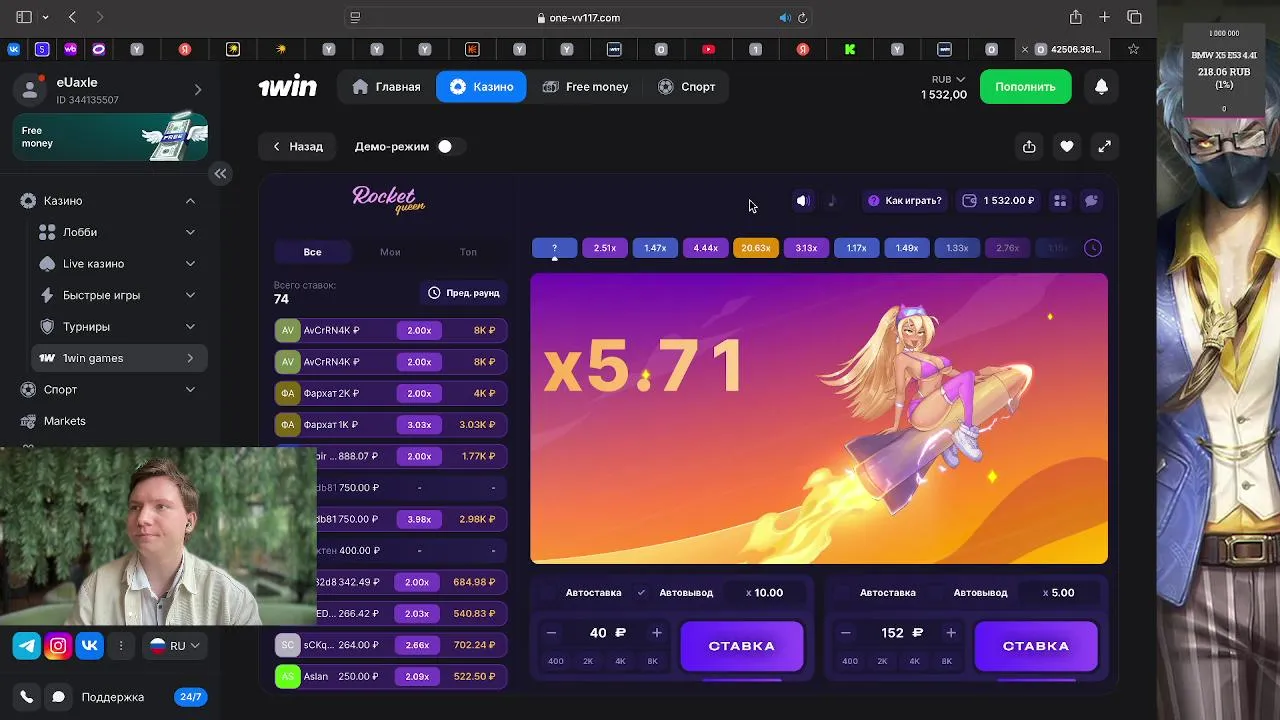The height and width of the screenshot is (720, 1280).
Task: Open VK social icon
Action: (x=89, y=646)
